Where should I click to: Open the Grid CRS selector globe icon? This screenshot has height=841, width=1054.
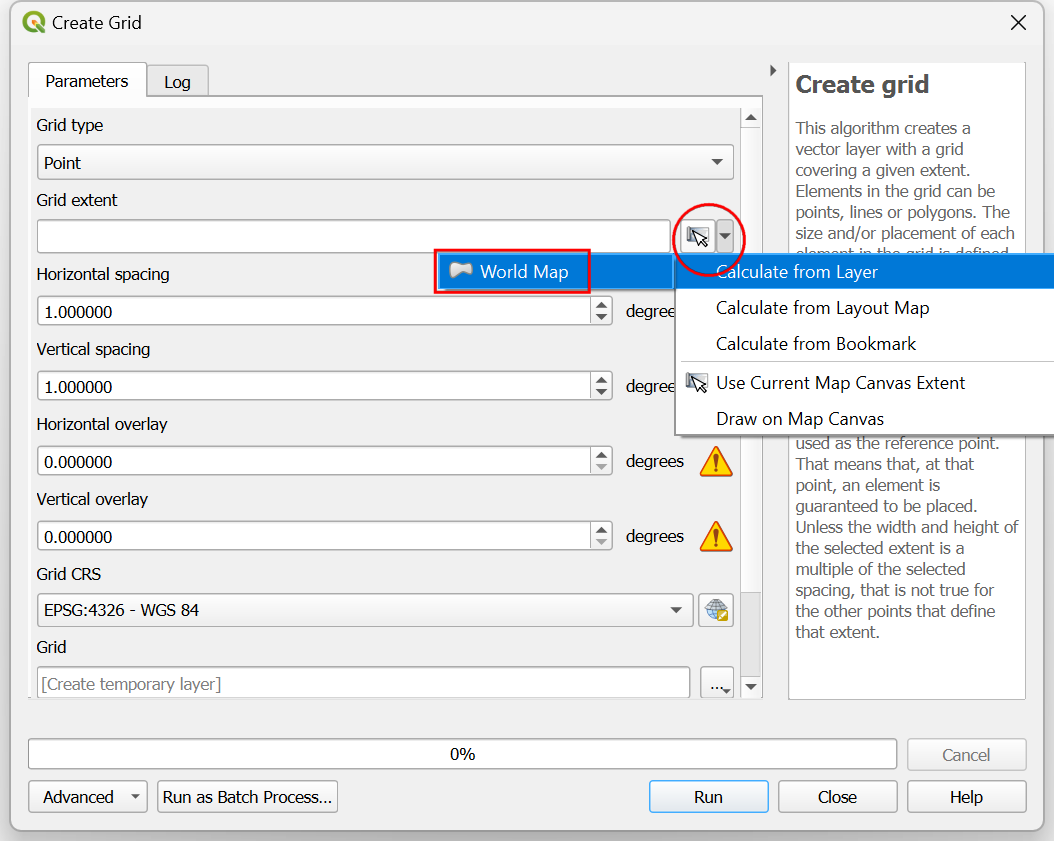[716, 610]
